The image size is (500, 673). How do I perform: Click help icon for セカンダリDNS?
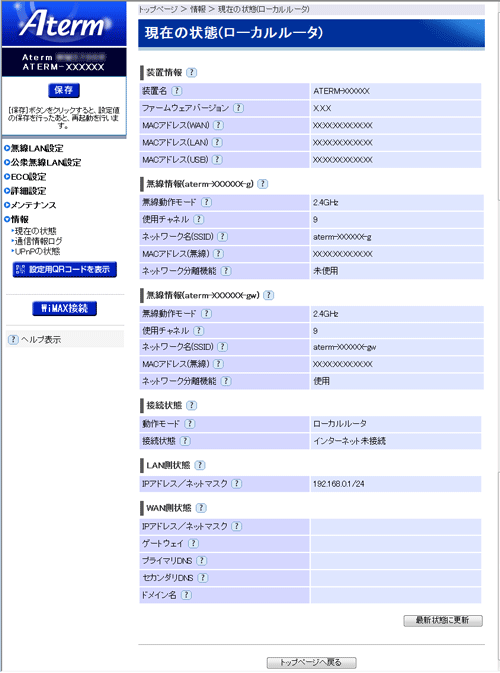pos(203,578)
